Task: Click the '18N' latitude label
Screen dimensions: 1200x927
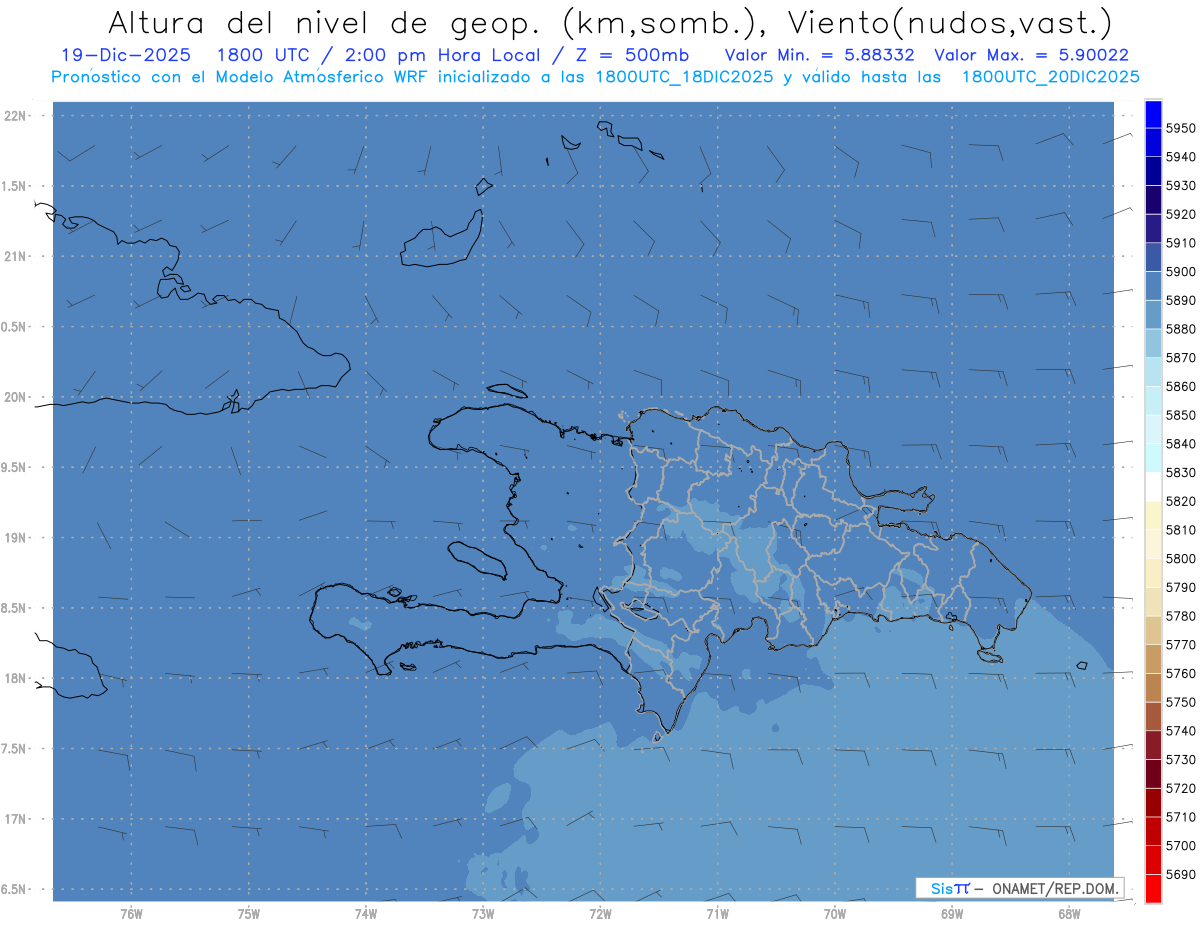Action: tap(15, 679)
